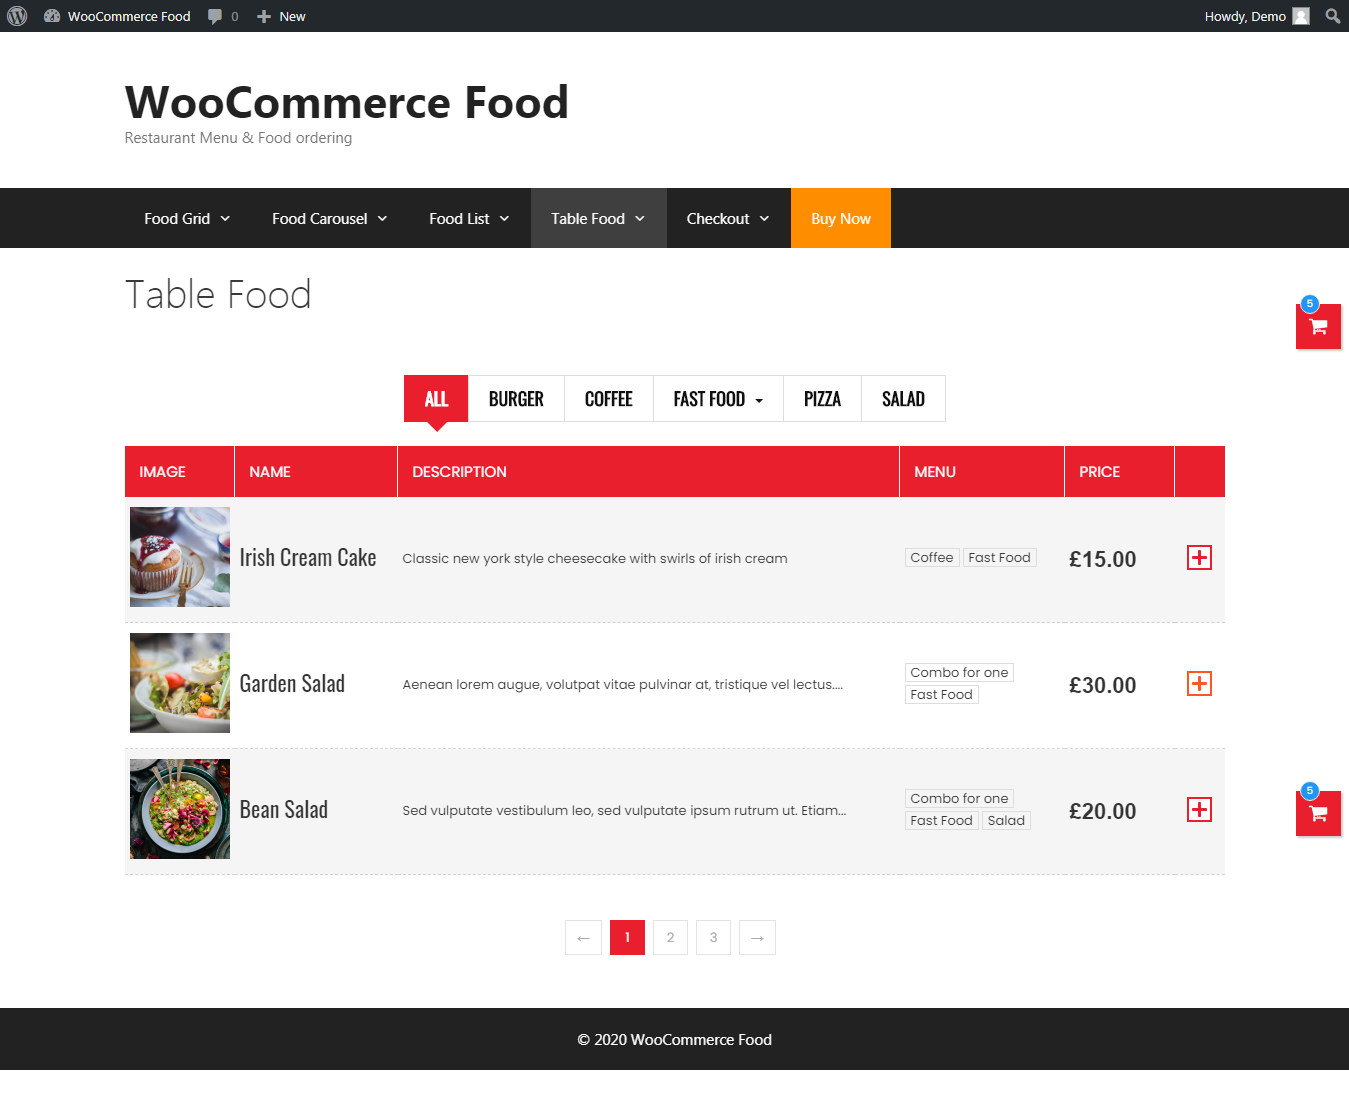Add Bean Salad using its plus icon

[x=1198, y=809]
